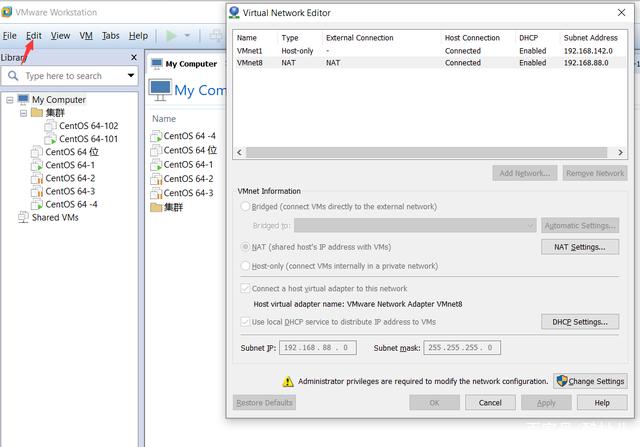This screenshot has width=640, height=447.
Task: Click the search magnifier icon in Library
Action: point(13,76)
